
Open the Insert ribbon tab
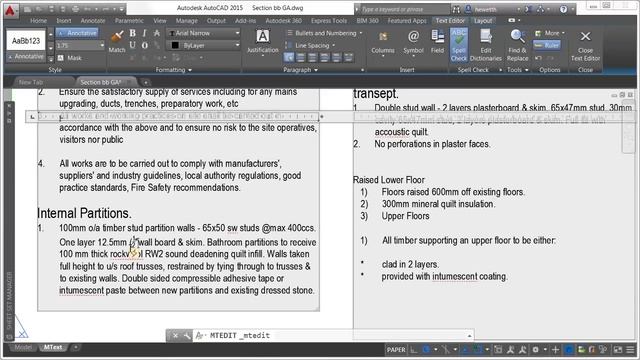pos(64,20)
